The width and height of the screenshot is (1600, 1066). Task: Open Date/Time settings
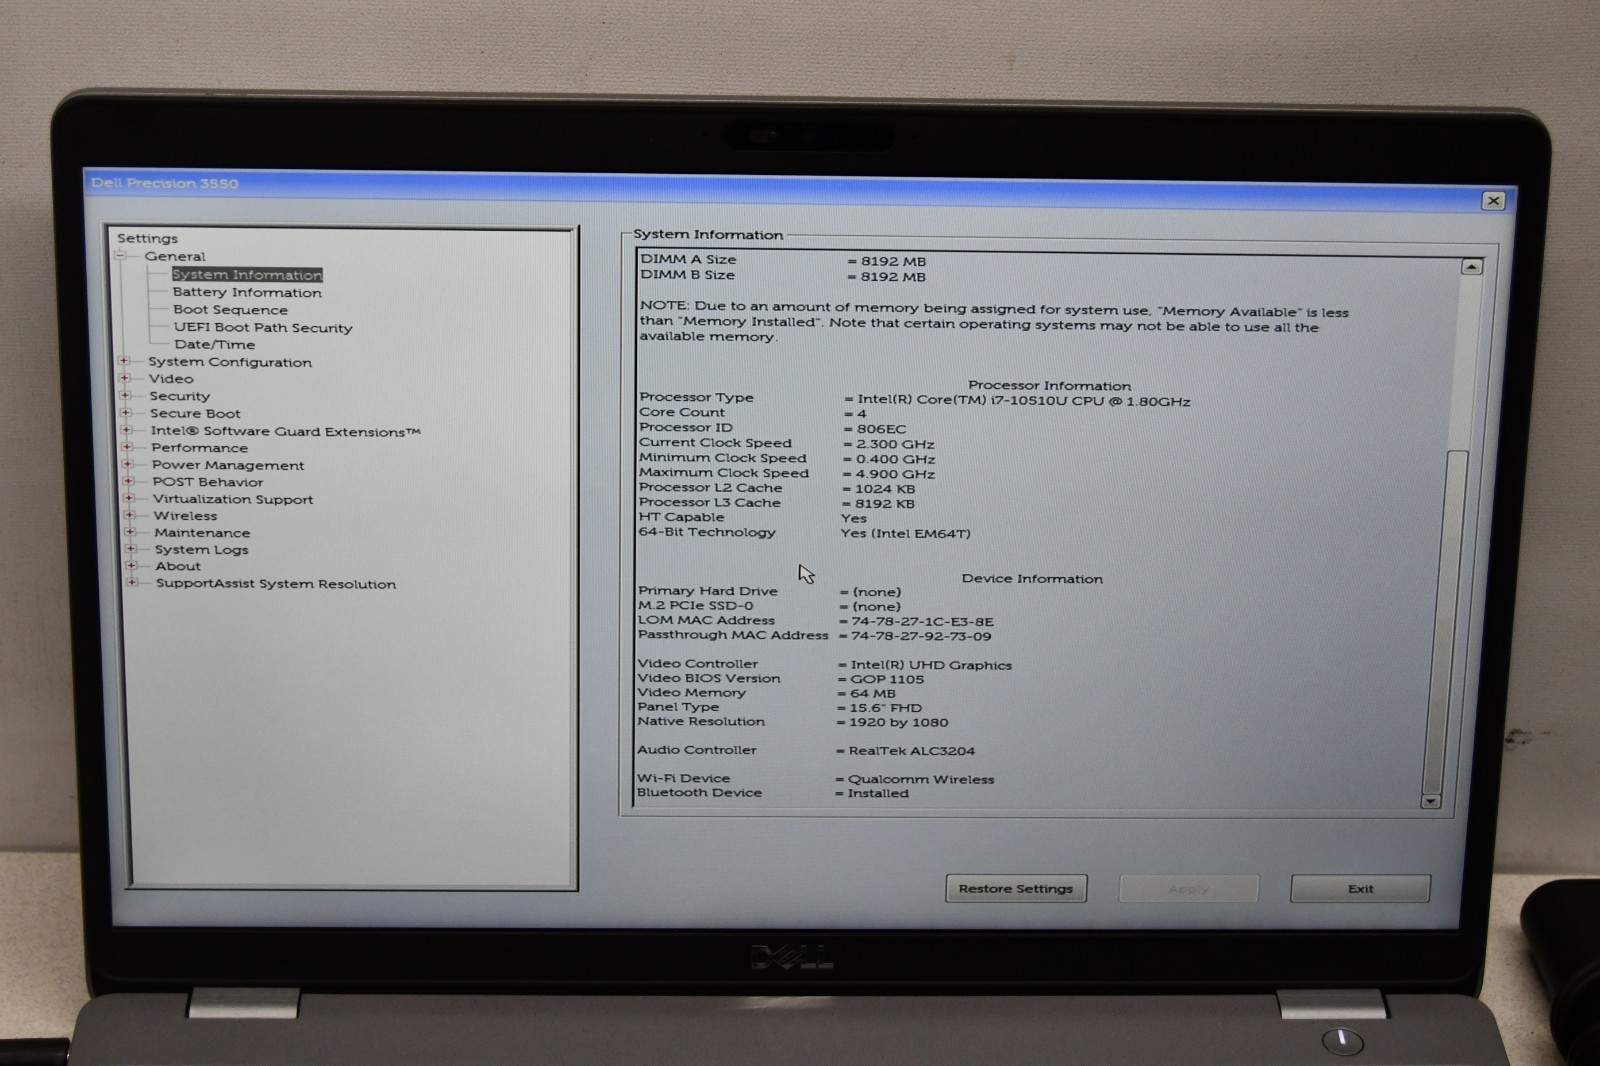(214, 344)
